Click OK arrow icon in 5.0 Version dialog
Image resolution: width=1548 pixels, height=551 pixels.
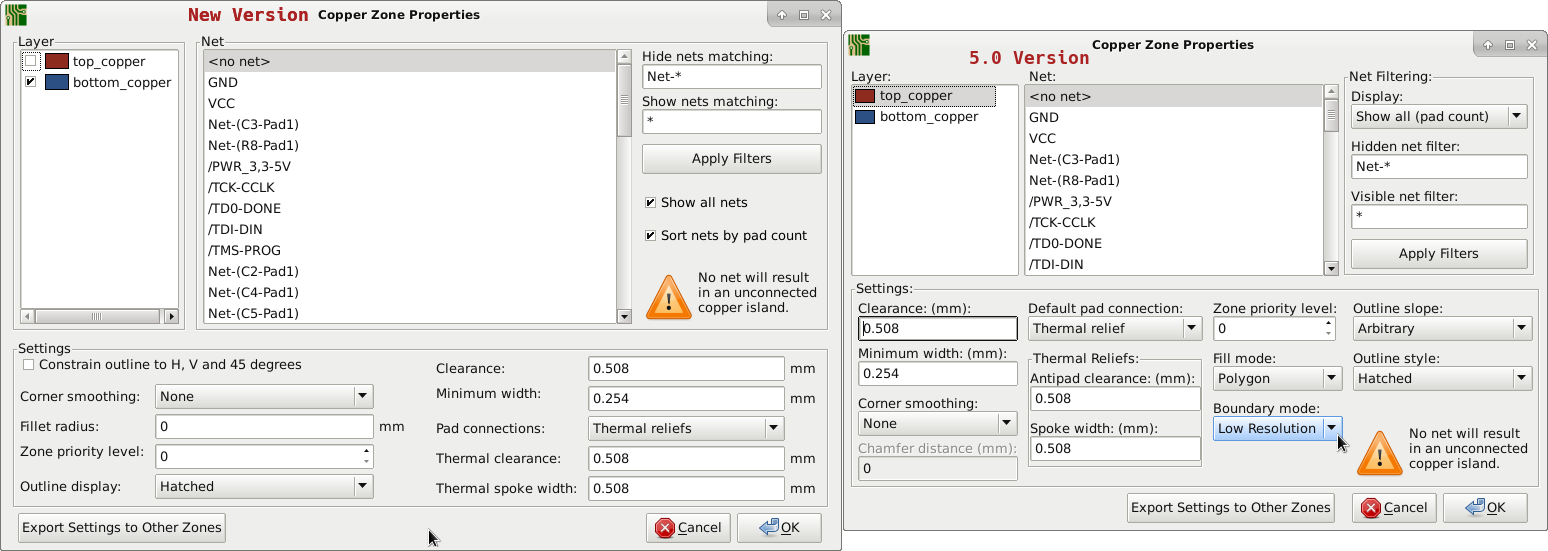point(1470,508)
